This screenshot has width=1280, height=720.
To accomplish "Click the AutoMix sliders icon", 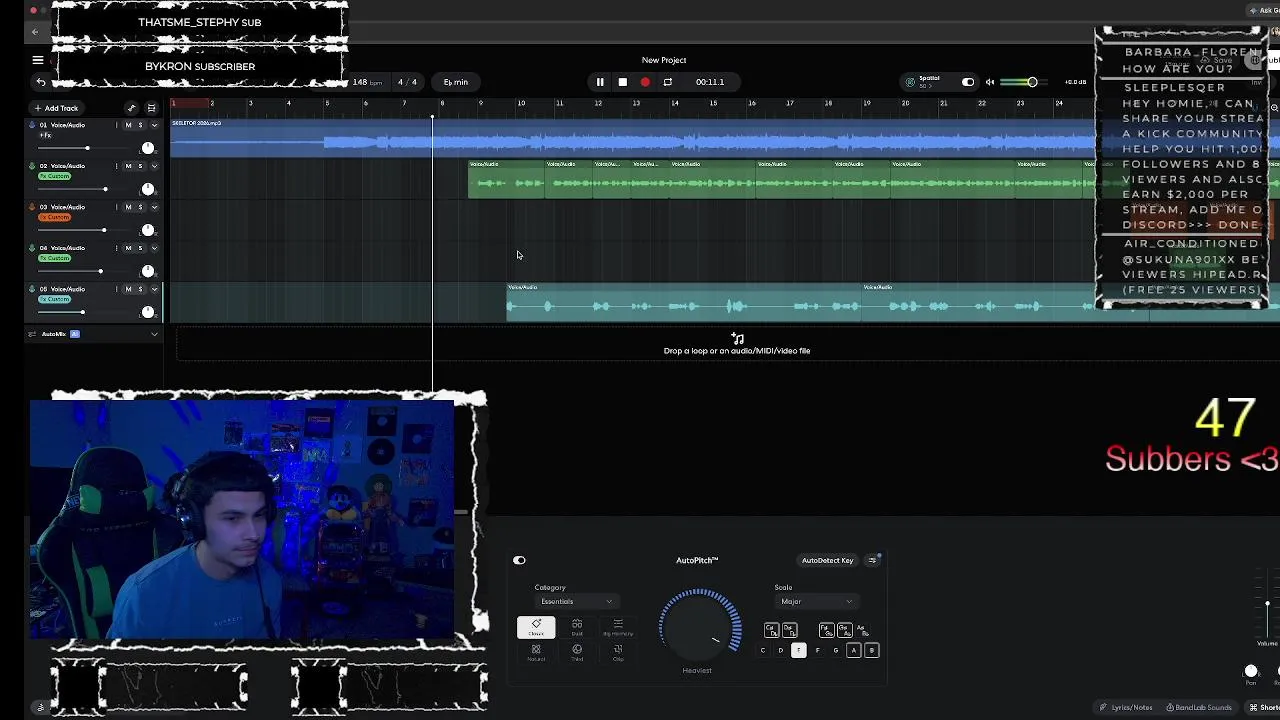I will 32,334.
